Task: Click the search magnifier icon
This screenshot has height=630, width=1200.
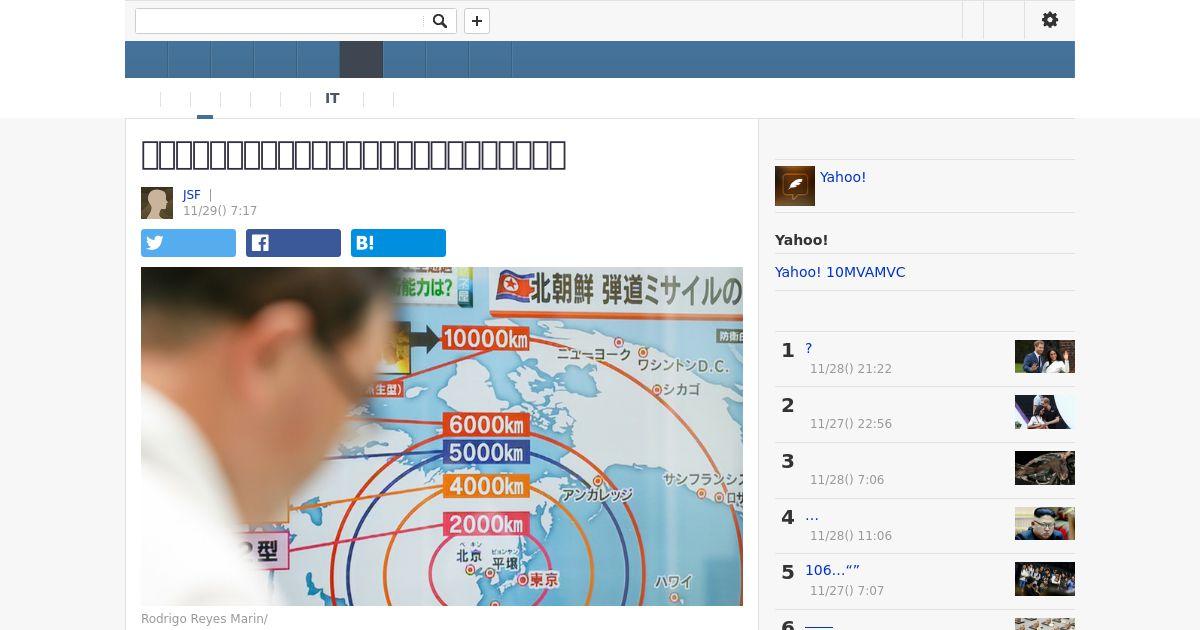Action: (440, 21)
